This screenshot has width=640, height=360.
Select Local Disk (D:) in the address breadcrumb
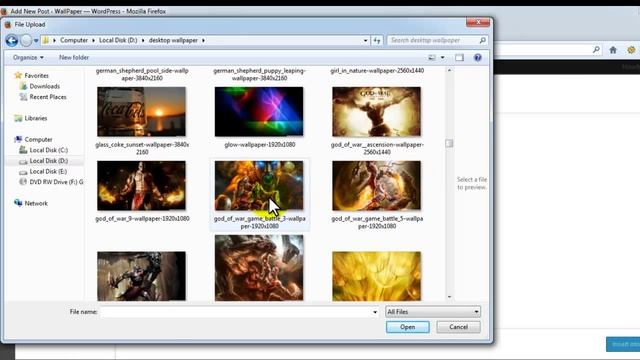118,40
